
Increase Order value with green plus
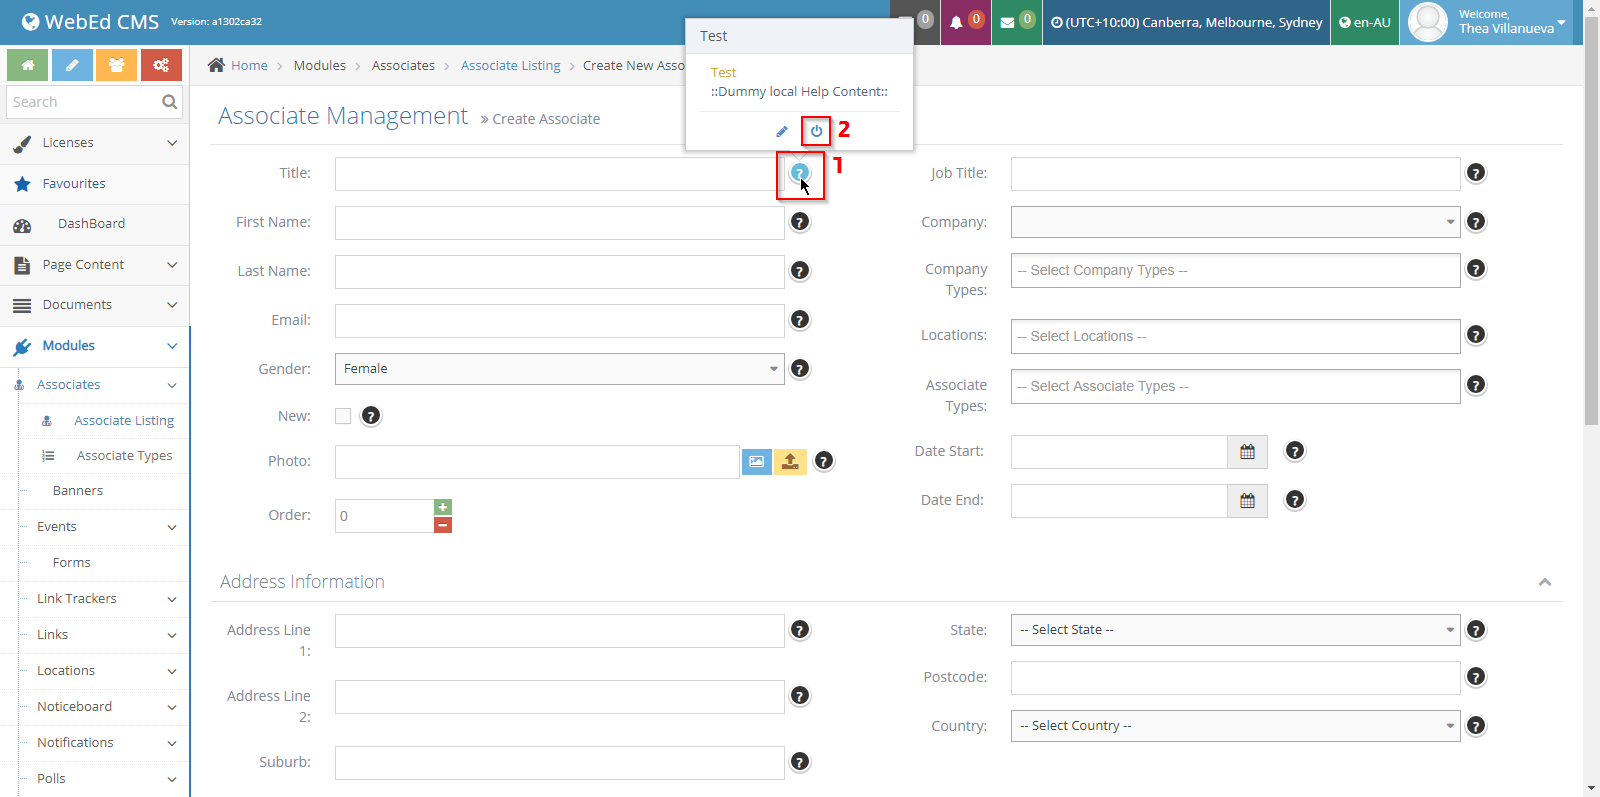pos(443,507)
